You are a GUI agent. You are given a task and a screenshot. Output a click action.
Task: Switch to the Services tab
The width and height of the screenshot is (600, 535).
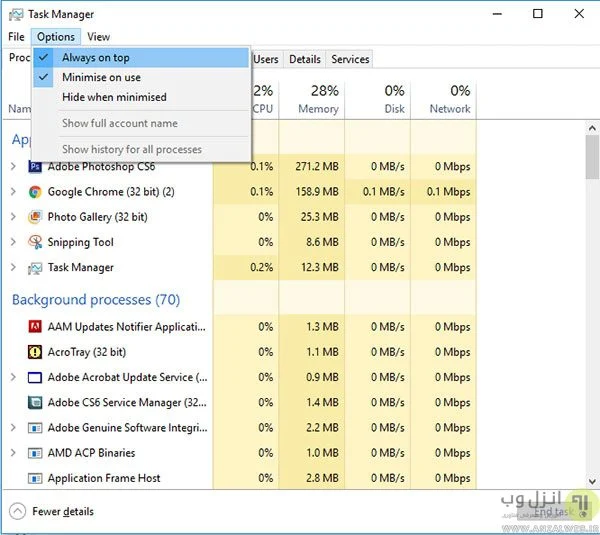pos(350,59)
